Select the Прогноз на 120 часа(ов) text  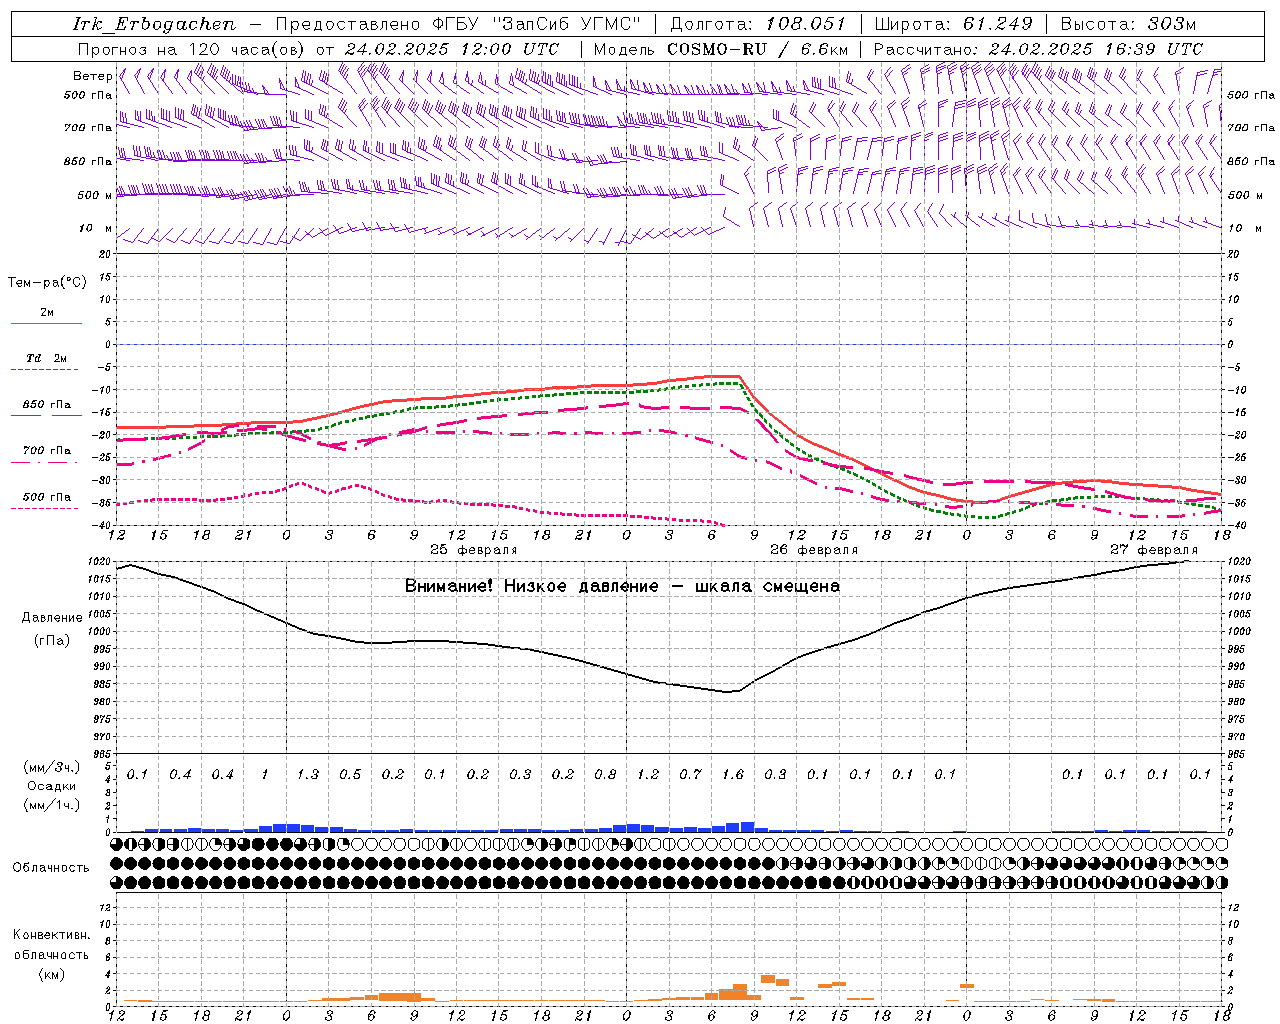192,49
